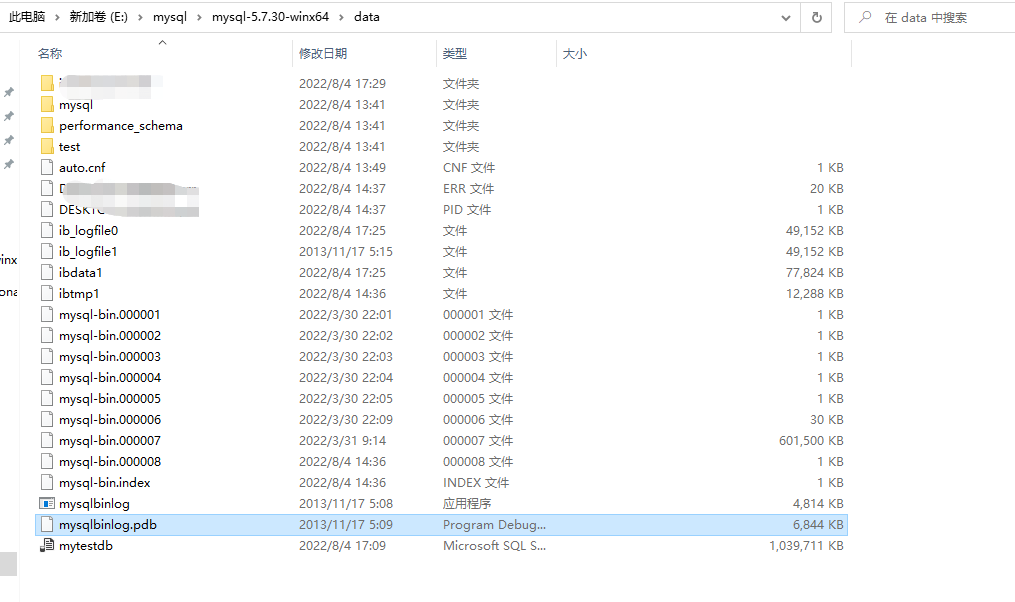Select the mysqlbinlog application icon

pyautogui.click(x=47, y=504)
